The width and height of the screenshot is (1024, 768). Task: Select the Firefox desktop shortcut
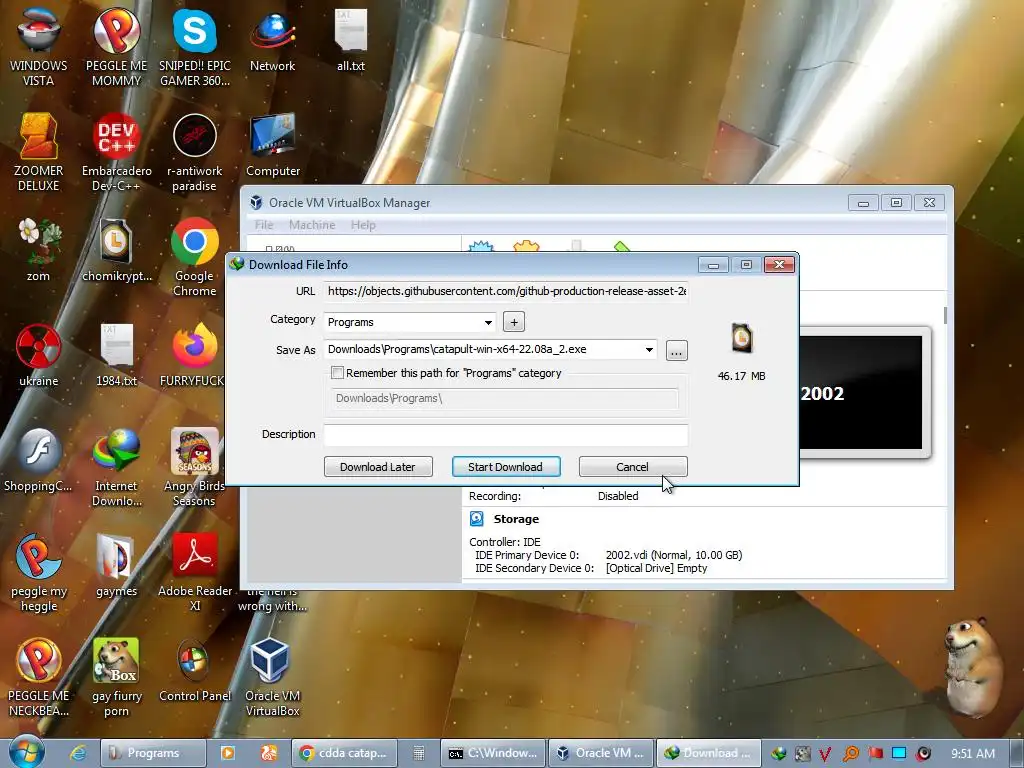pyautogui.click(x=195, y=355)
